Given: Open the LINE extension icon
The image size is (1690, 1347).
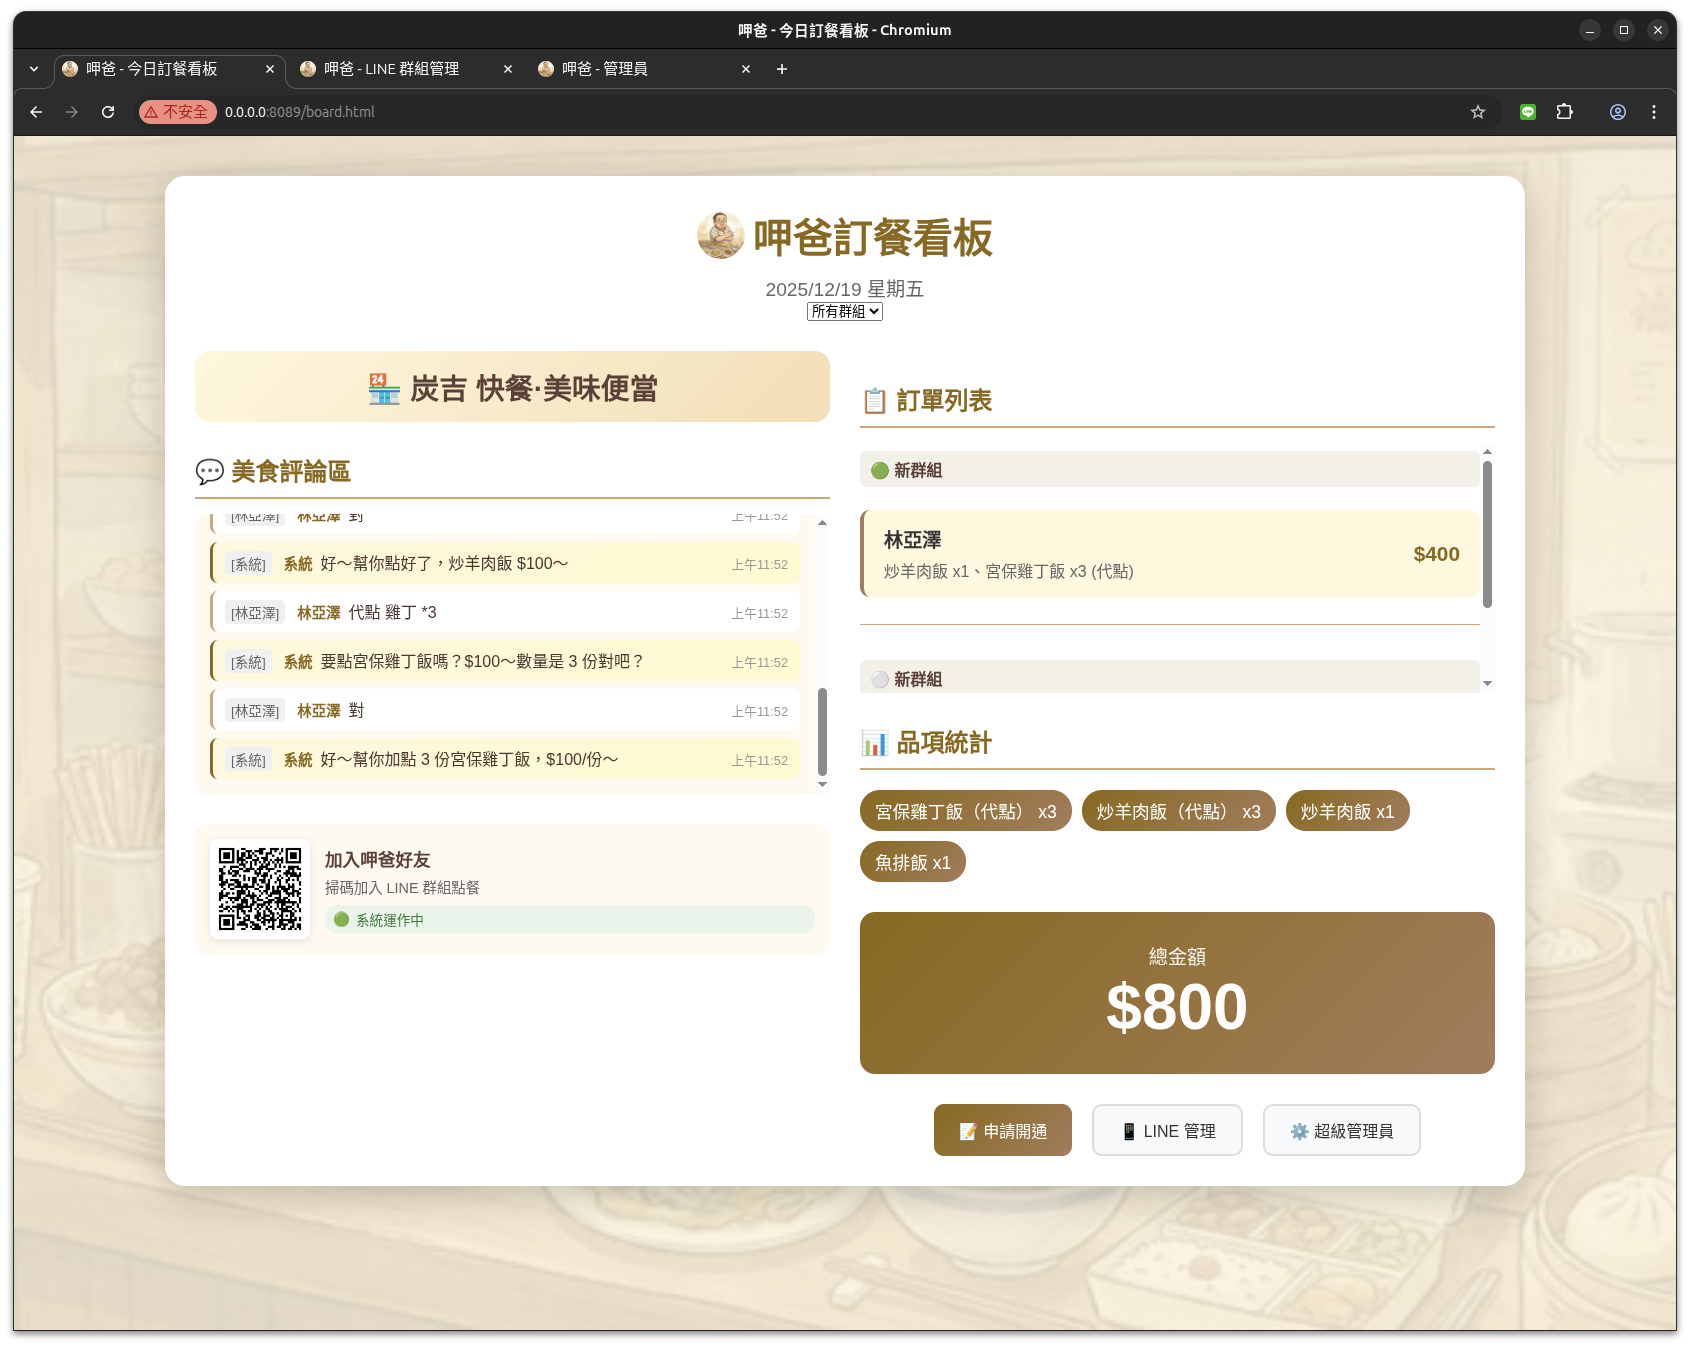Looking at the screenshot, I should click(1527, 112).
